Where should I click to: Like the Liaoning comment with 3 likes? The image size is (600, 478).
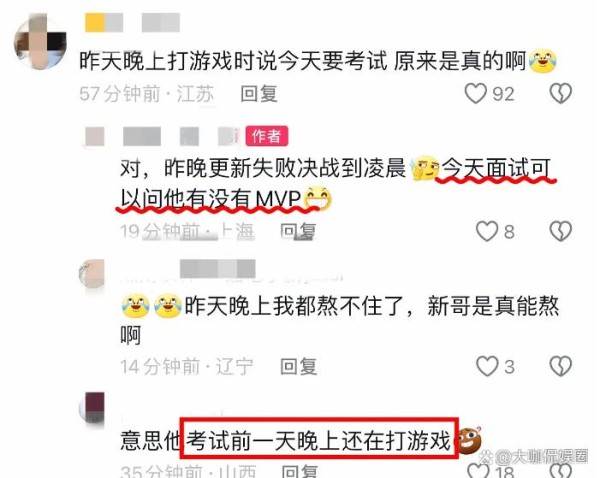(487, 366)
